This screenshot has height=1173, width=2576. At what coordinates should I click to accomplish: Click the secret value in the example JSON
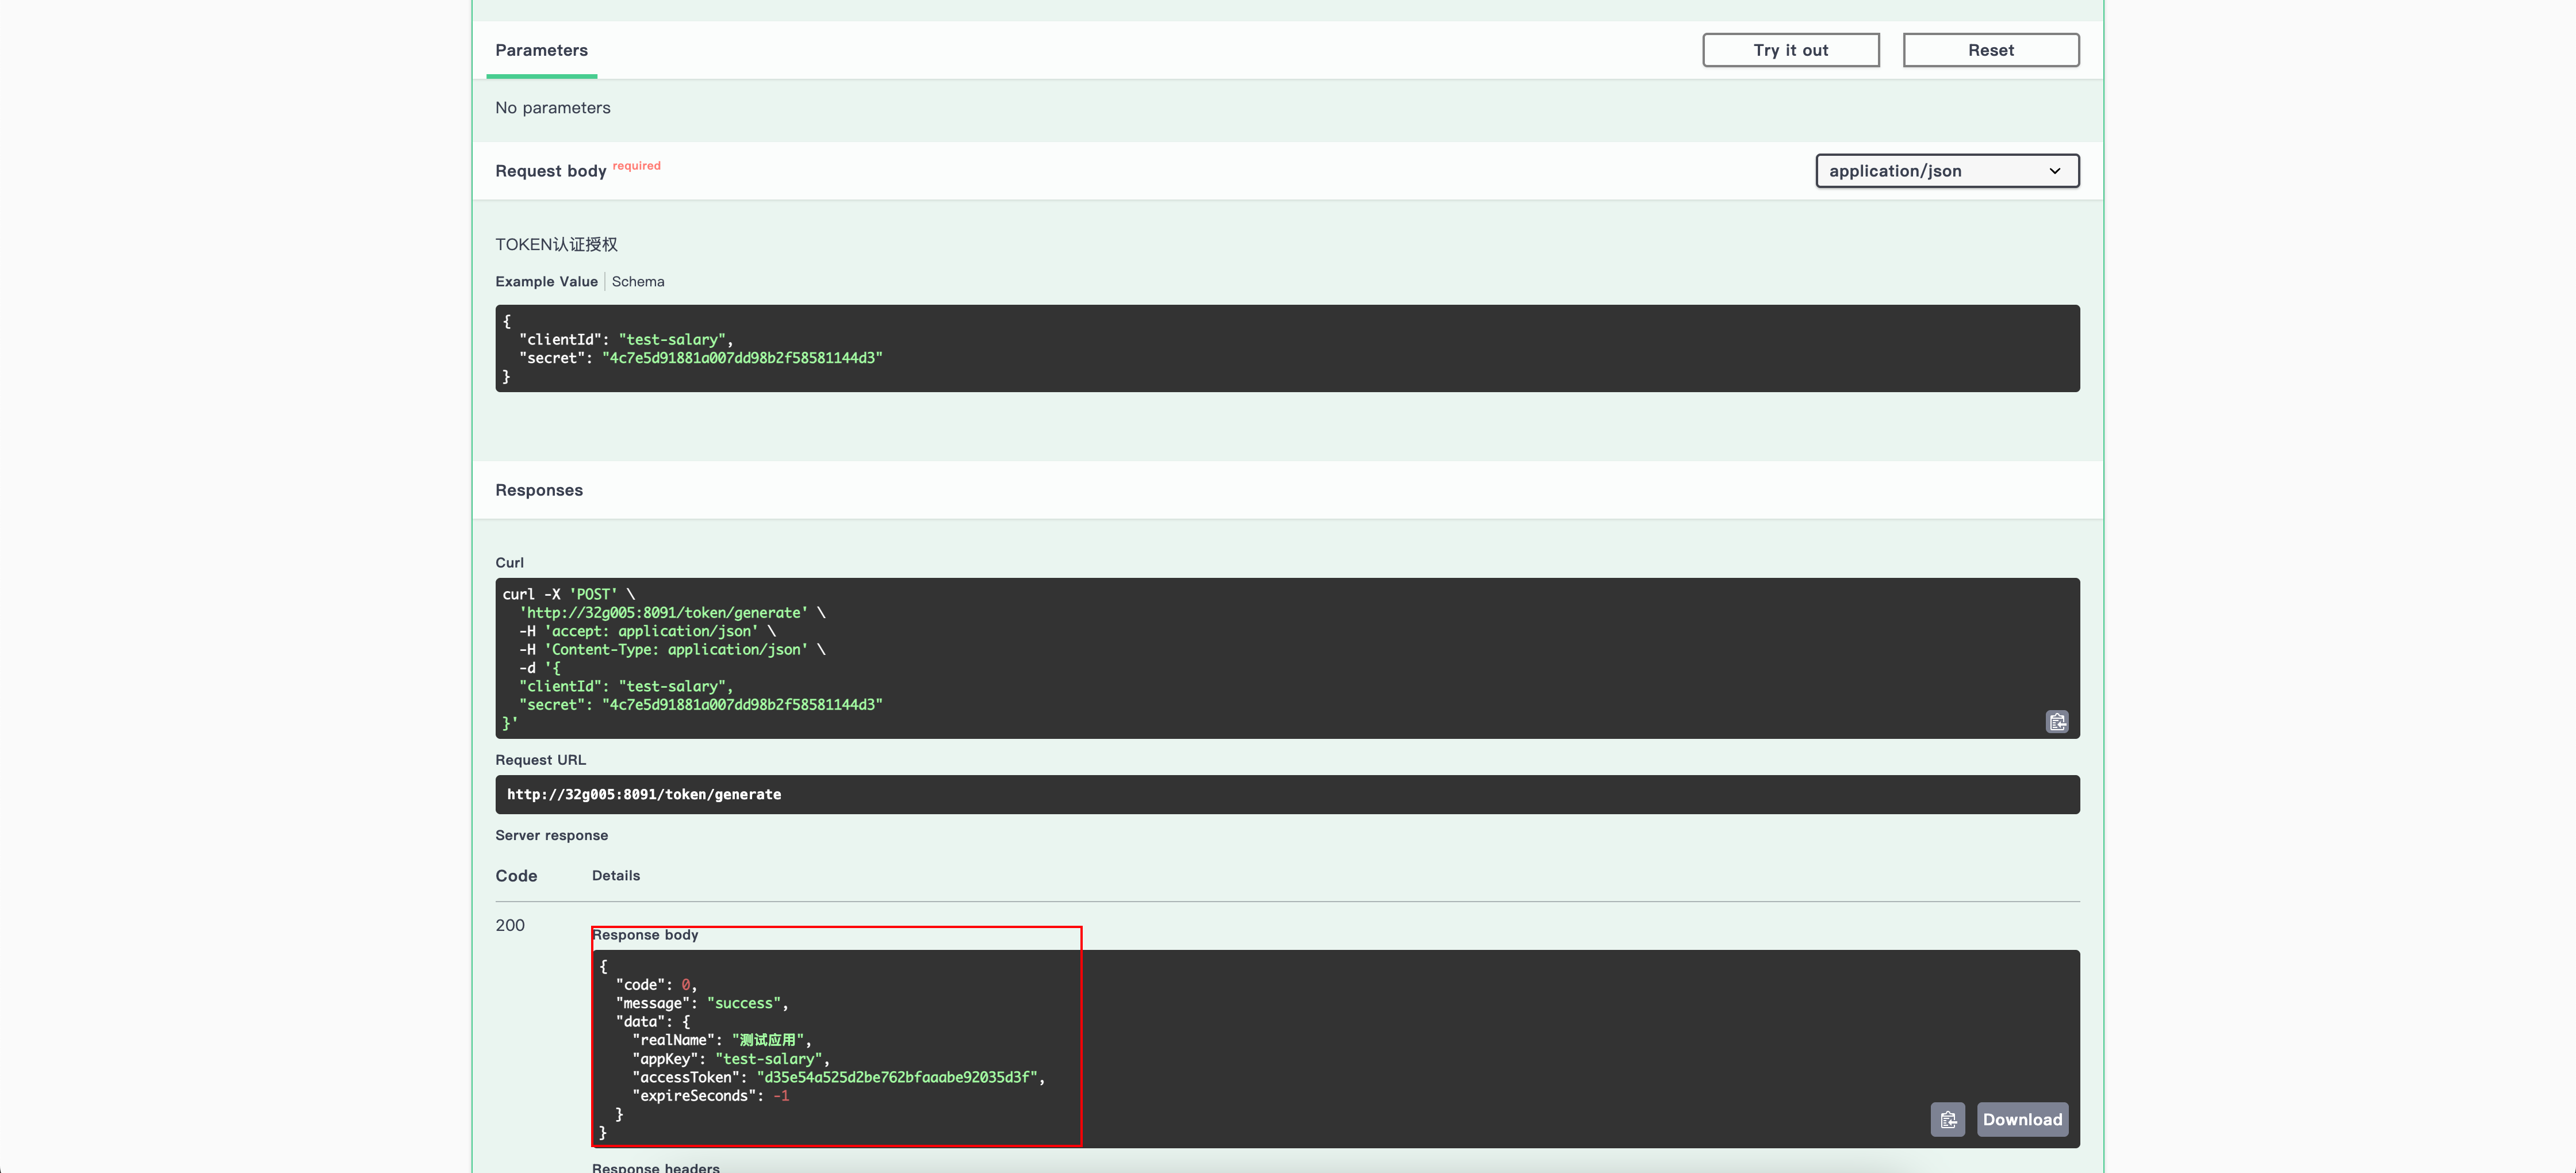[x=741, y=358]
